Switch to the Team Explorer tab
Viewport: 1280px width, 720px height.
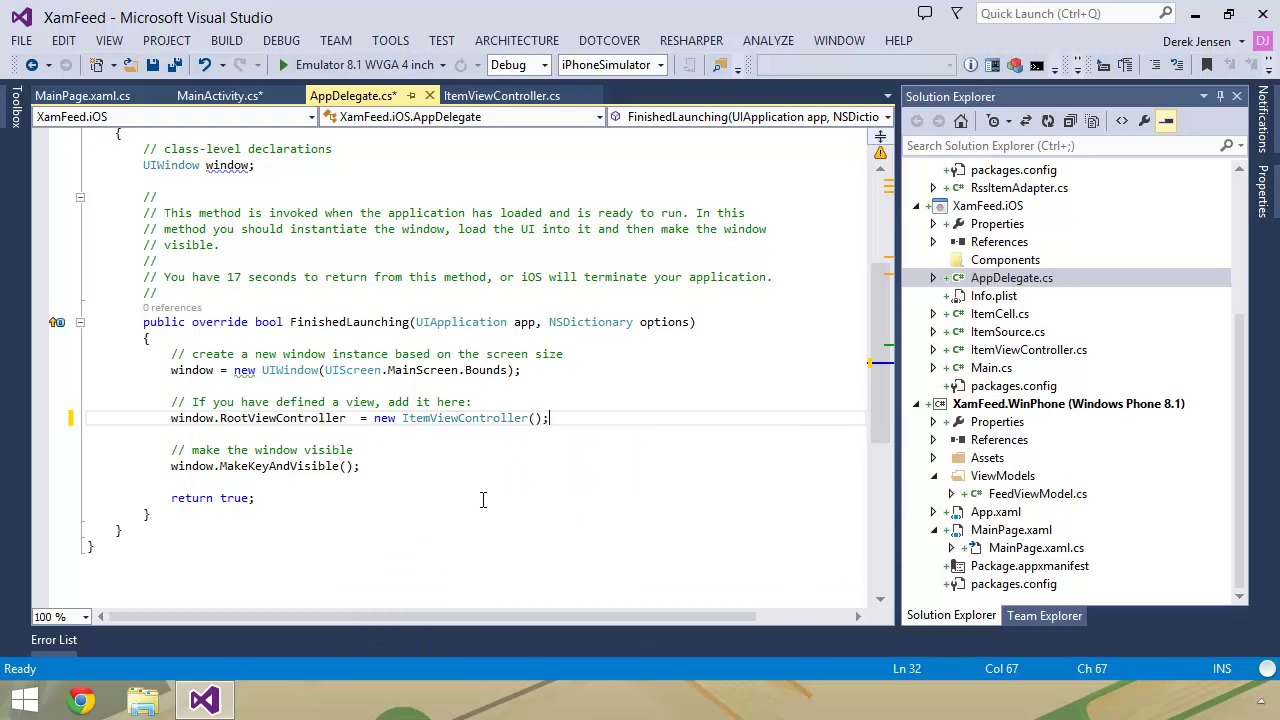click(1044, 616)
